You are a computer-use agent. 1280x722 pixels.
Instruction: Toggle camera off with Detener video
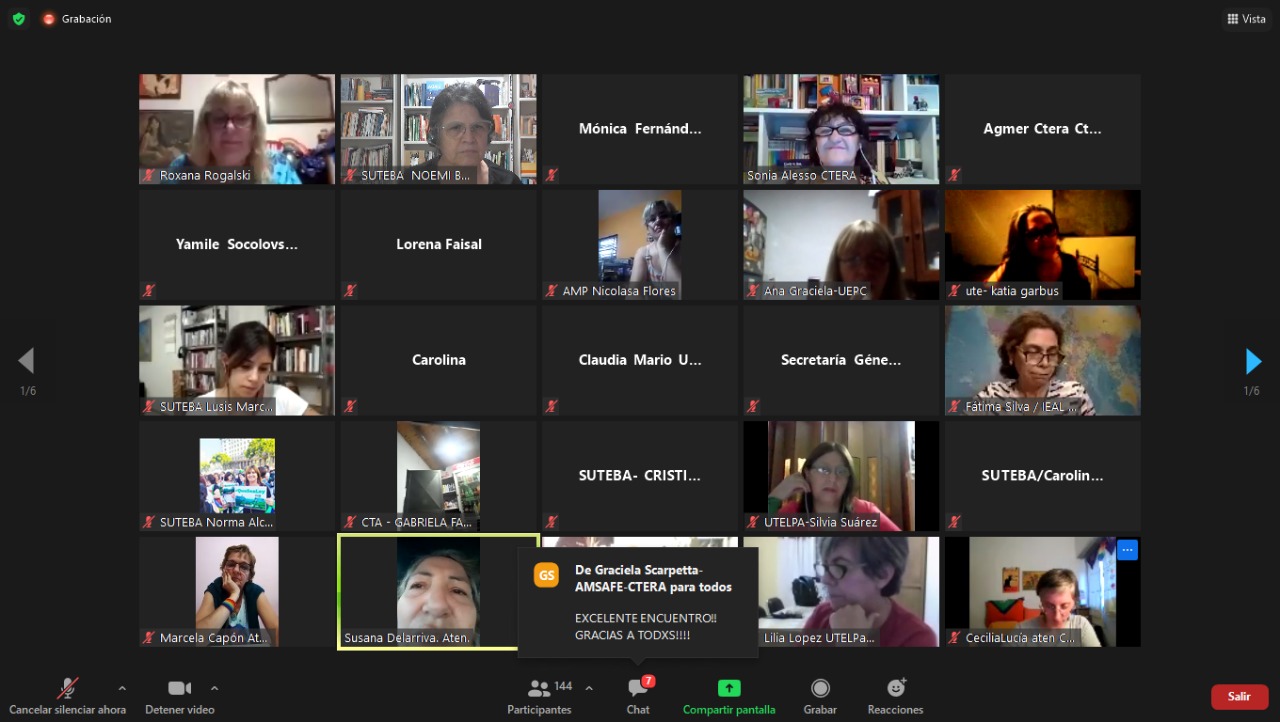coord(179,696)
